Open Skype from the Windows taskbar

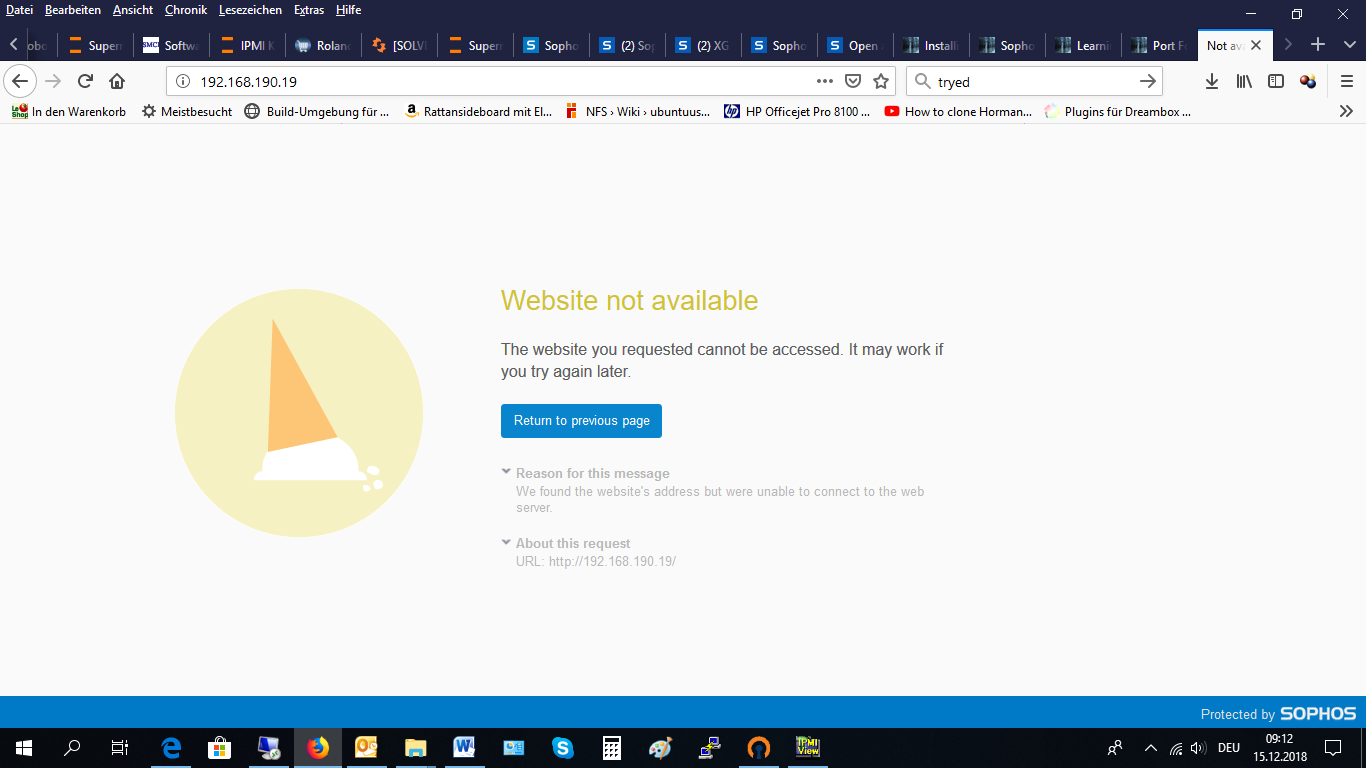point(563,747)
